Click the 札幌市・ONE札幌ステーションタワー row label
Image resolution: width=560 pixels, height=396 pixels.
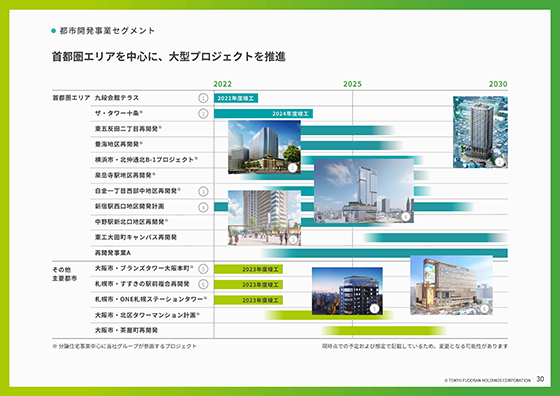pyautogui.click(x=151, y=299)
